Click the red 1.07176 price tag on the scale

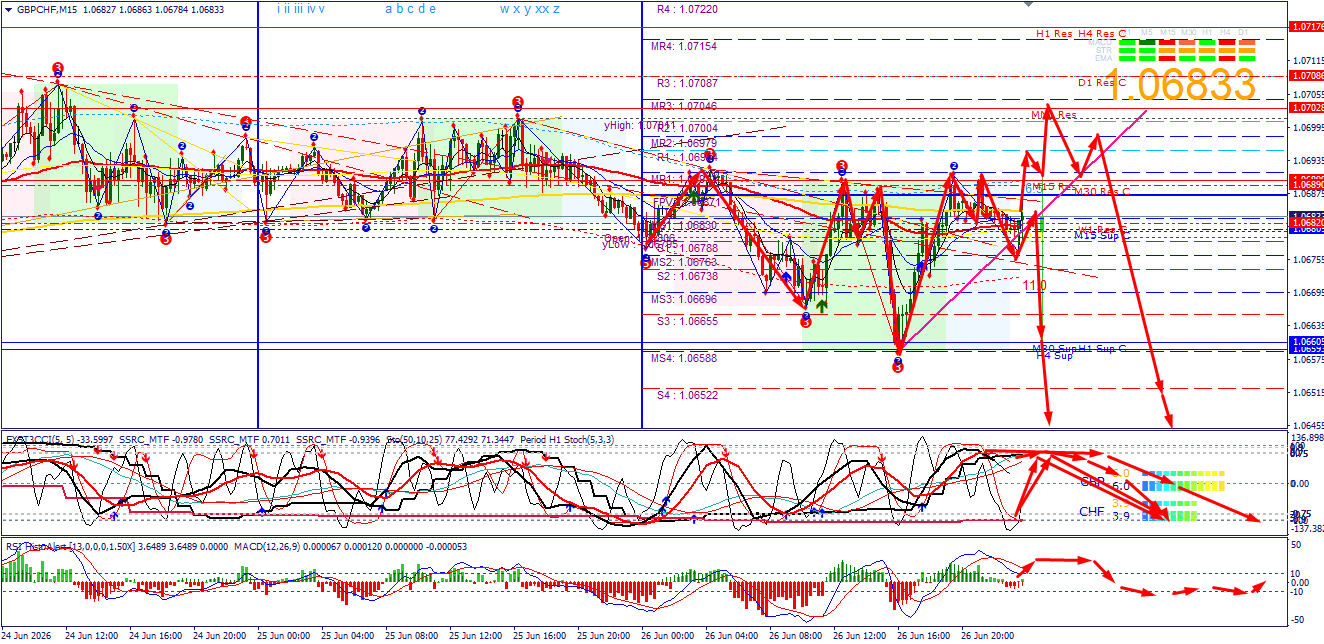(1307, 26)
